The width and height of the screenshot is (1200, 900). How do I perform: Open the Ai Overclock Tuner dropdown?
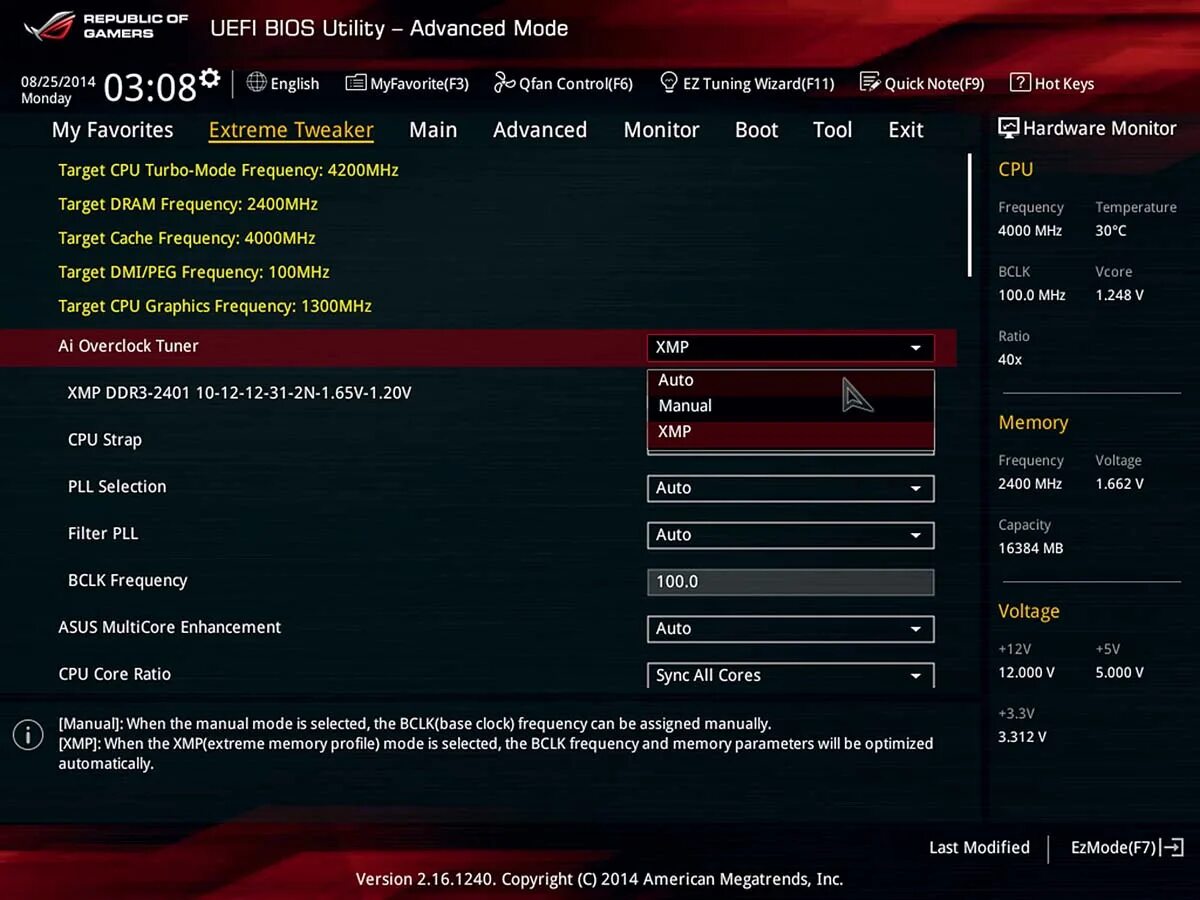790,347
